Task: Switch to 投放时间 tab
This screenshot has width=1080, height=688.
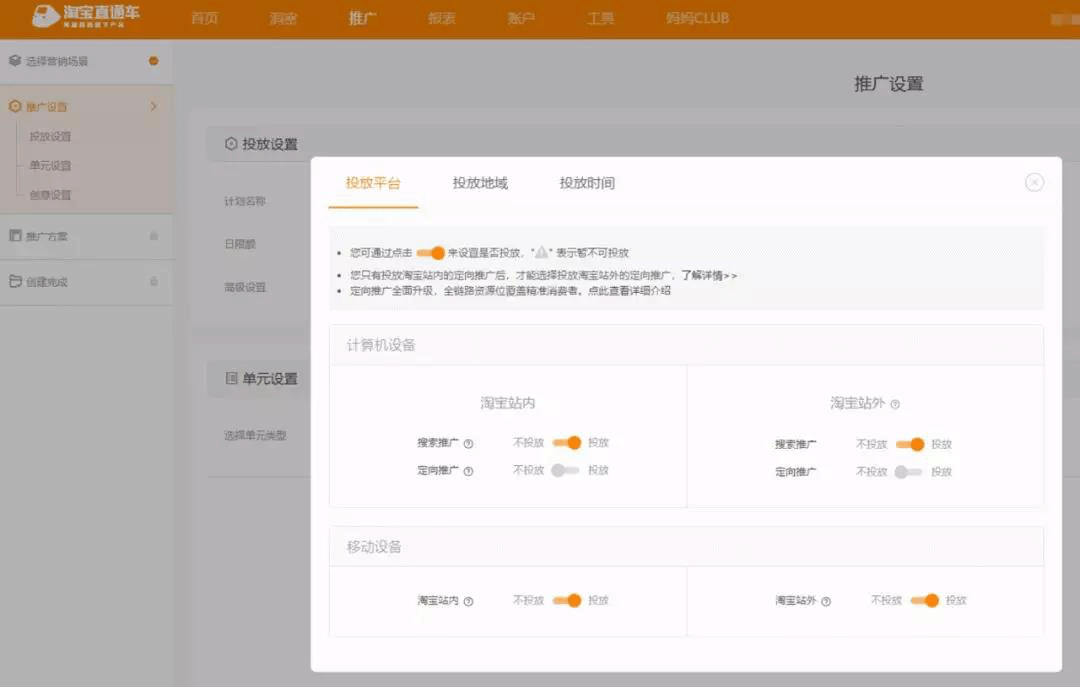Action: 587,183
